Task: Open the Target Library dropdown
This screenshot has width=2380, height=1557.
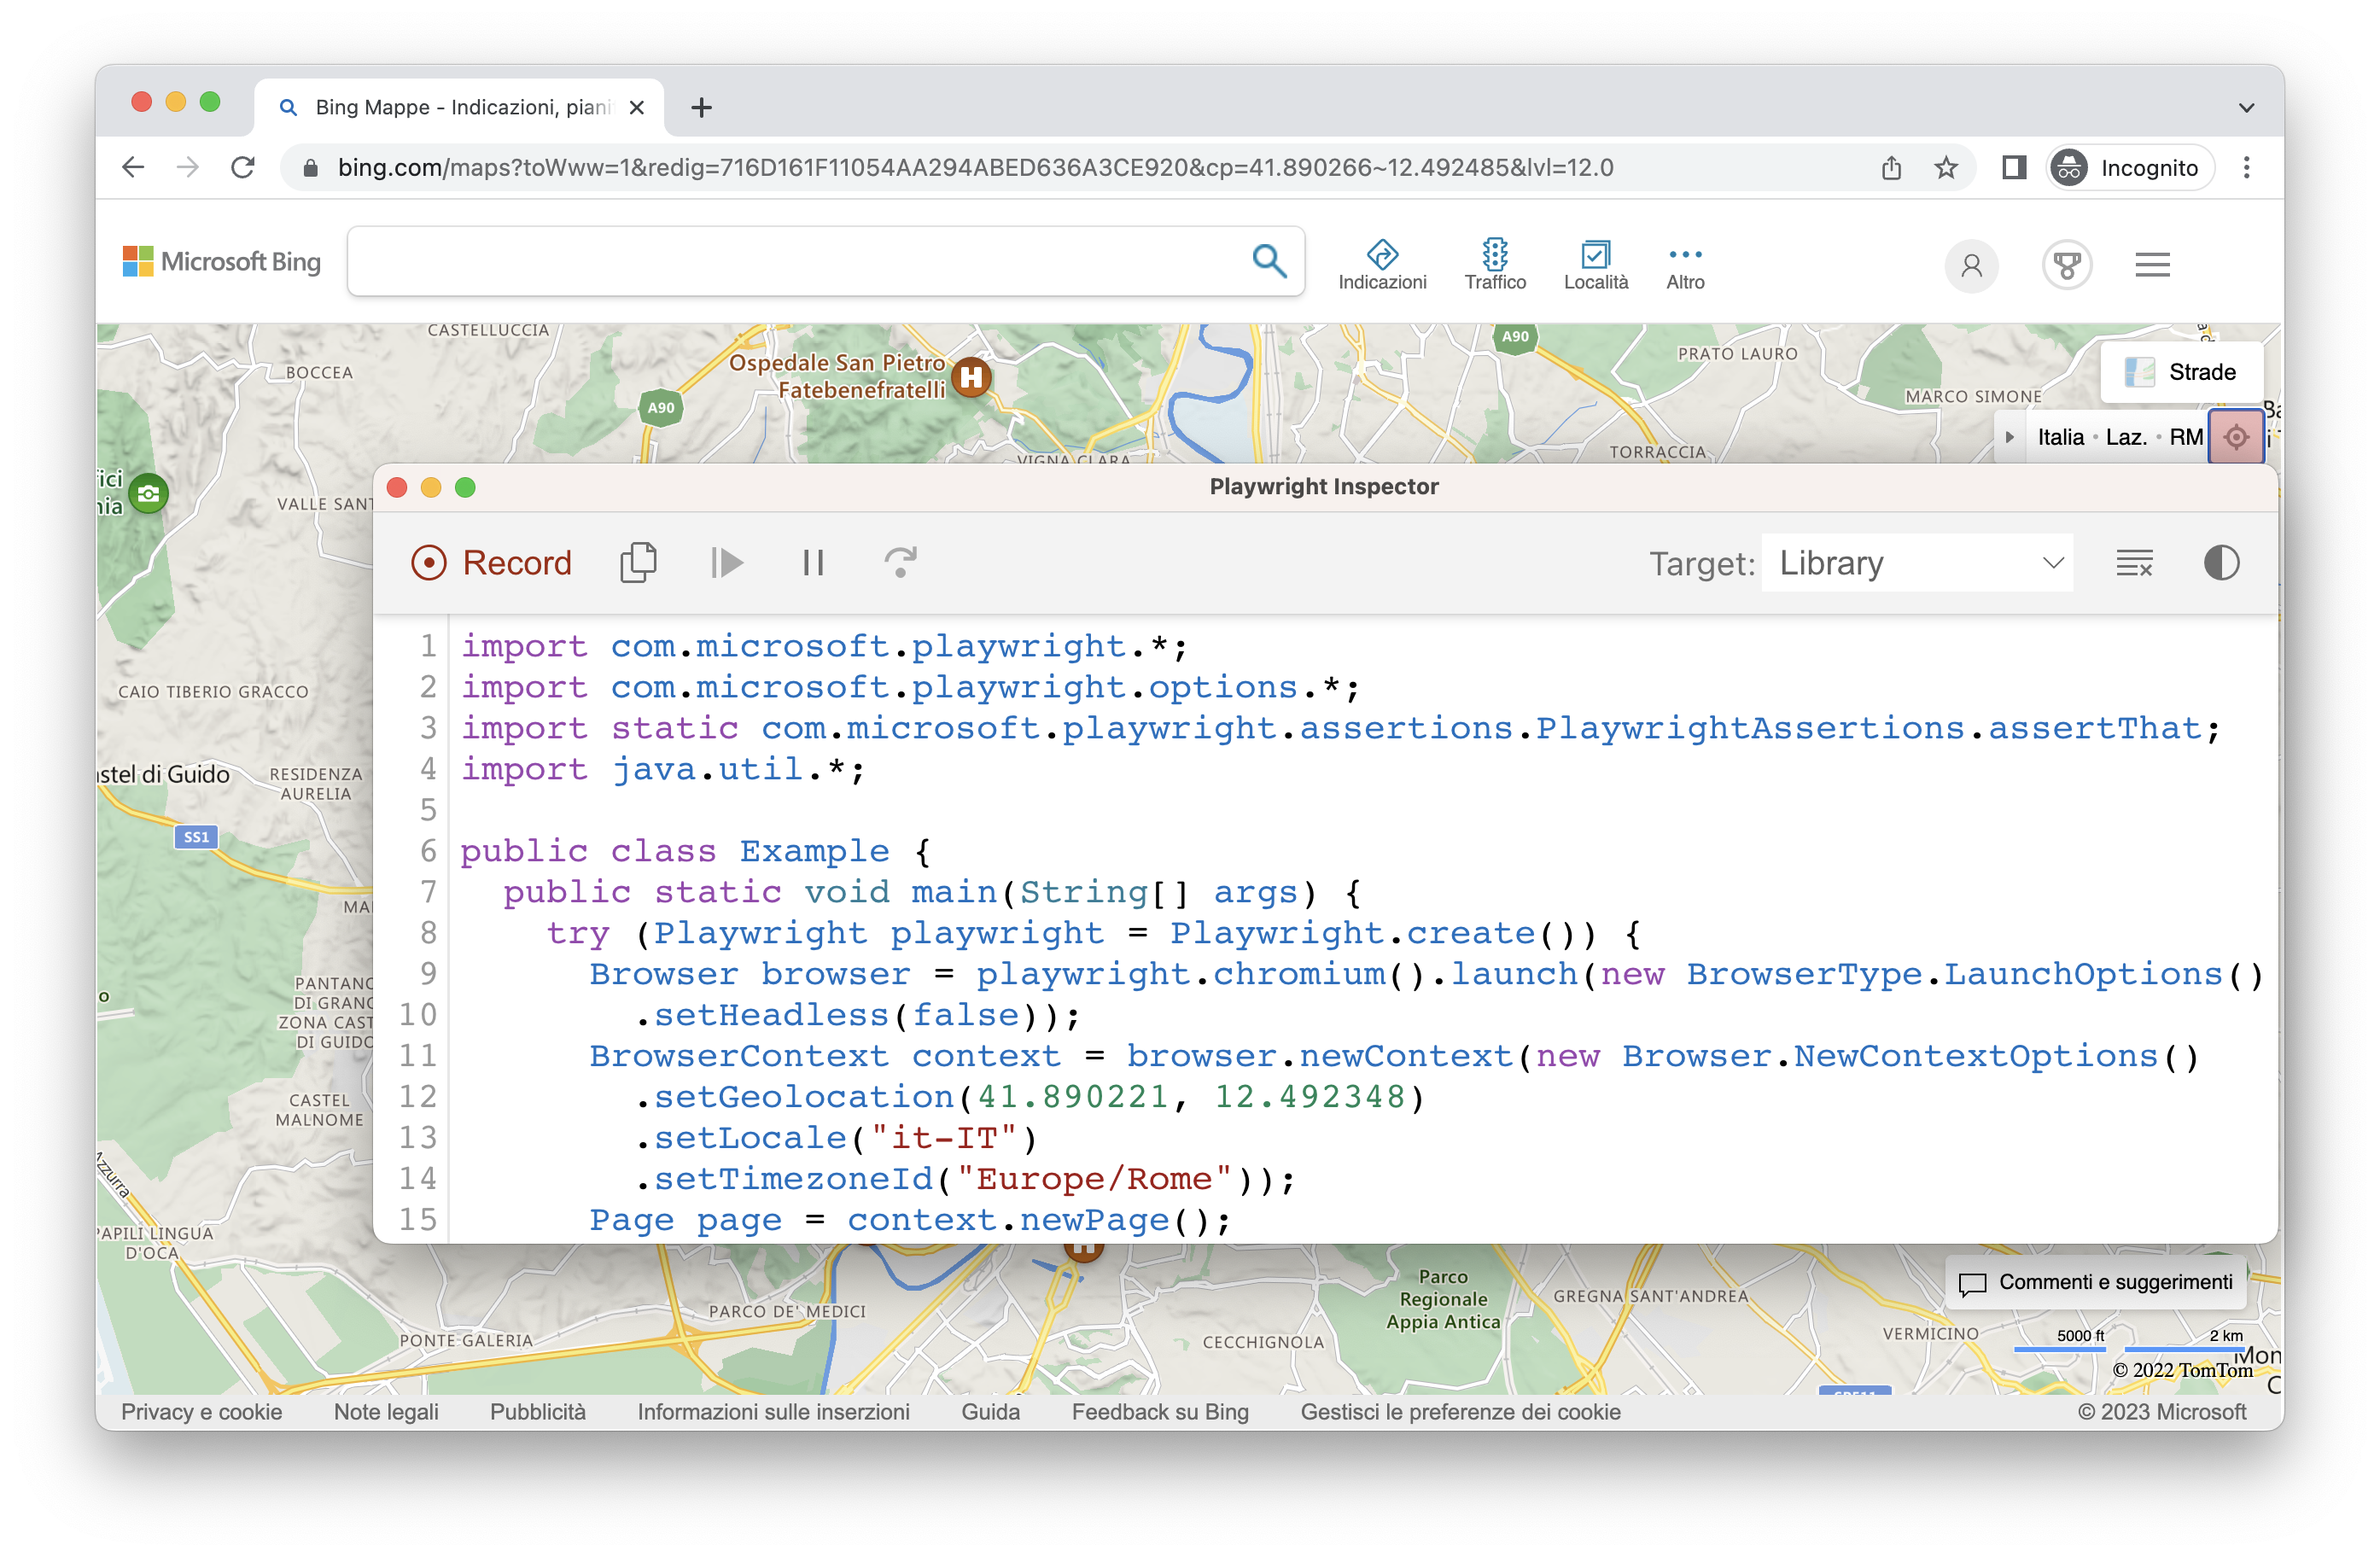Action: tap(1917, 563)
